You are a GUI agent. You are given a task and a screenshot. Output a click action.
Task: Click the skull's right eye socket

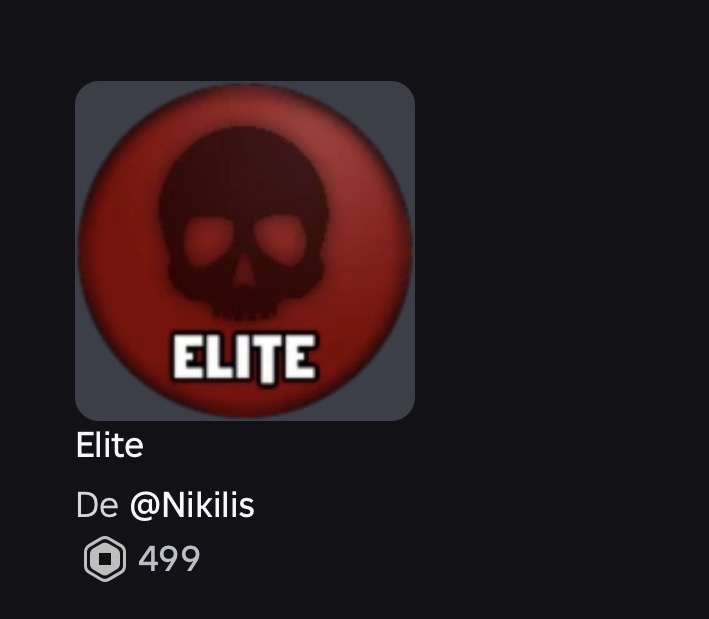tap(280, 240)
